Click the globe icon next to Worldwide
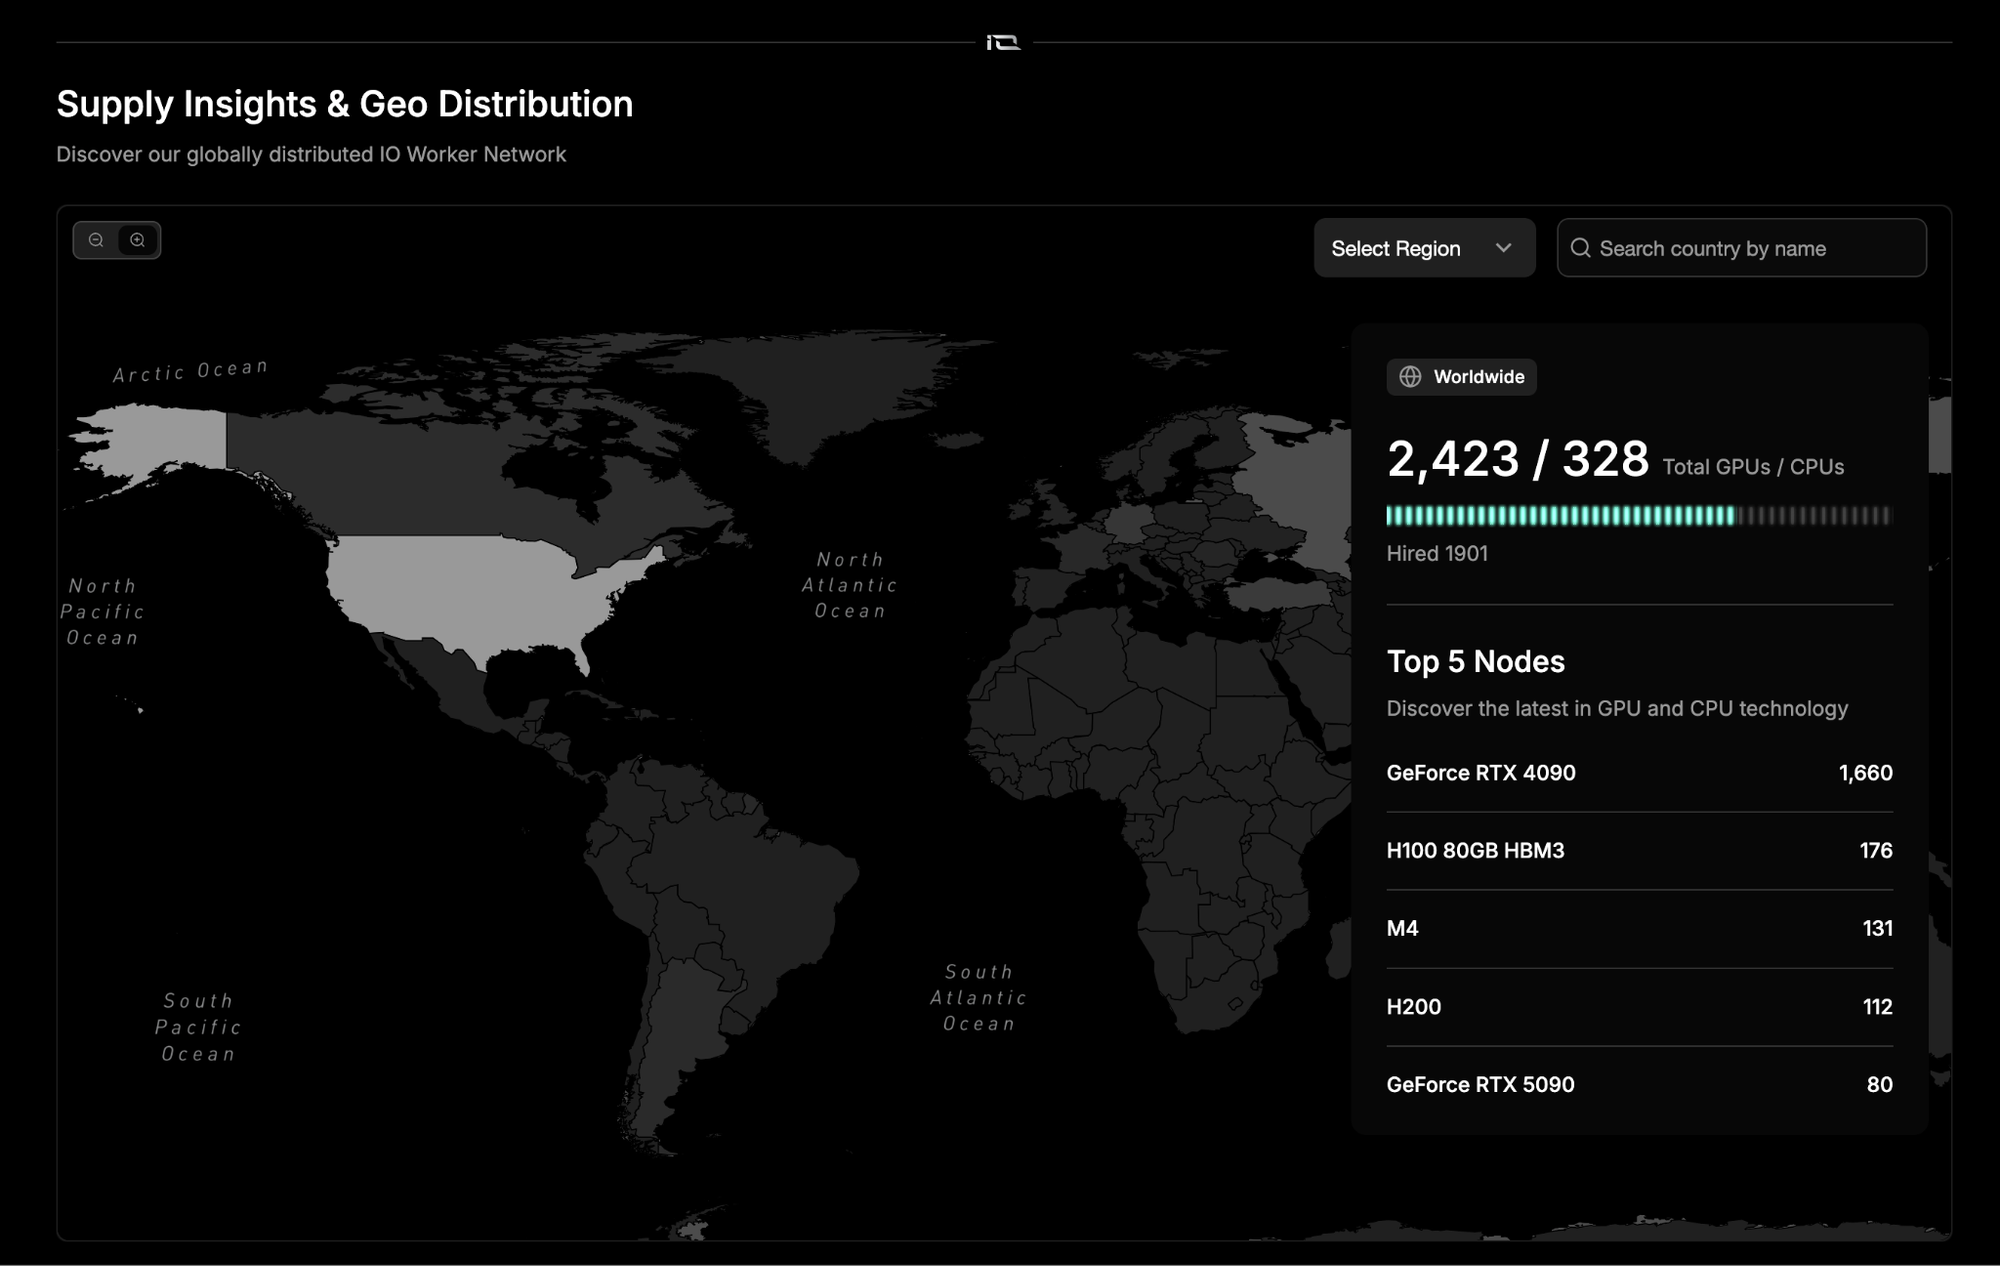Screen dimensions: 2000x1266 (1410, 377)
